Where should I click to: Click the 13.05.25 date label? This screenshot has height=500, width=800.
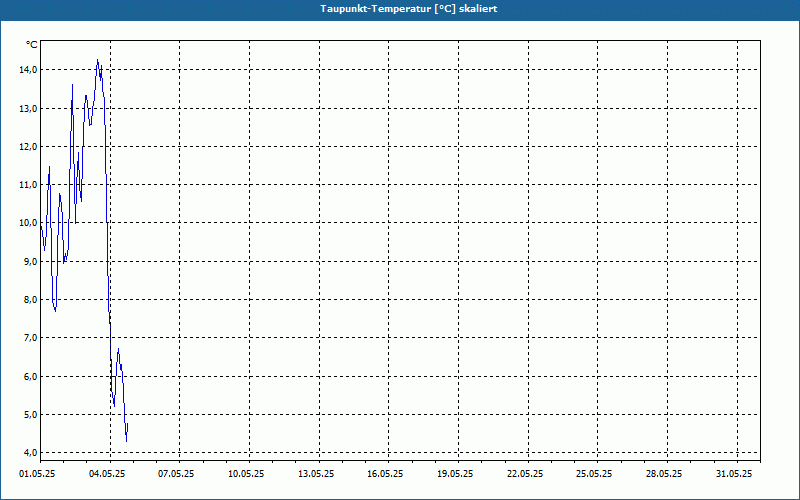[316, 474]
